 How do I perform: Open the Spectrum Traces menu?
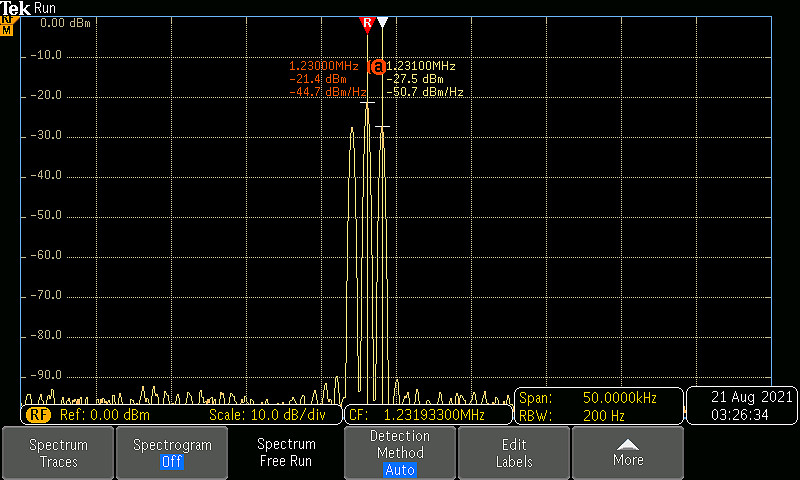click(58, 453)
